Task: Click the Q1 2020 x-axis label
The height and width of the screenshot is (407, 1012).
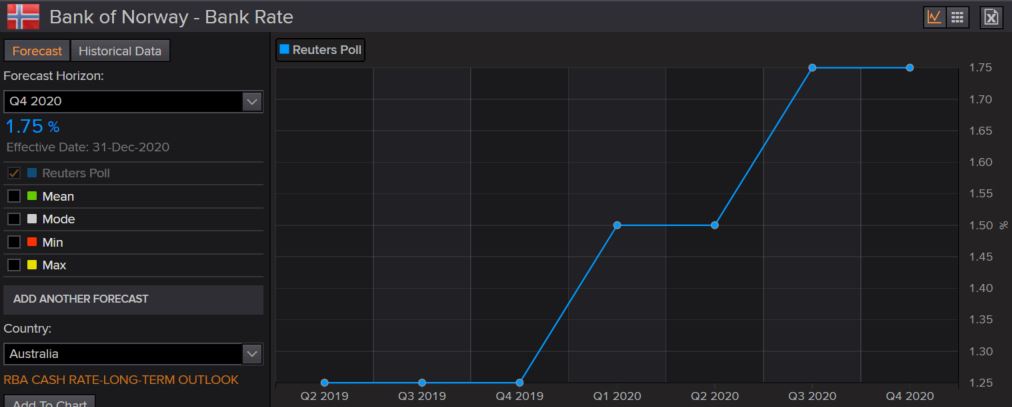Action: 617,396
